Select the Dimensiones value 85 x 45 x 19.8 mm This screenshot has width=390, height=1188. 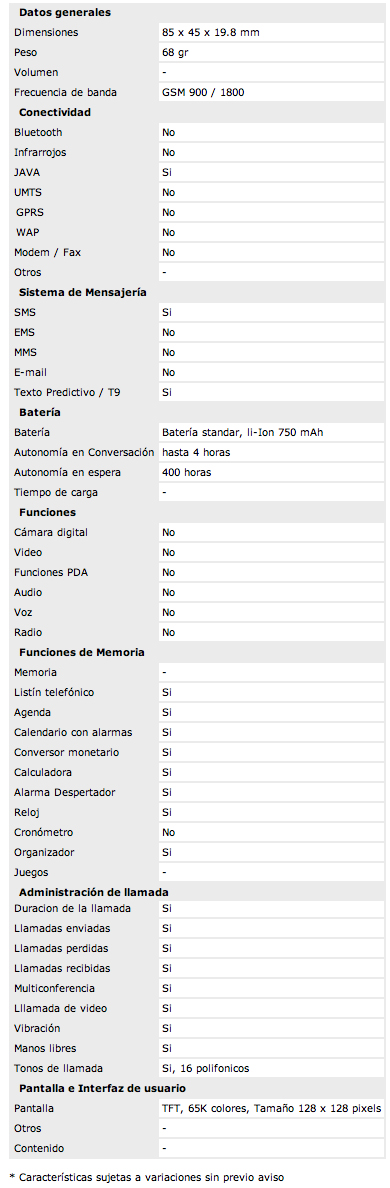click(x=212, y=33)
